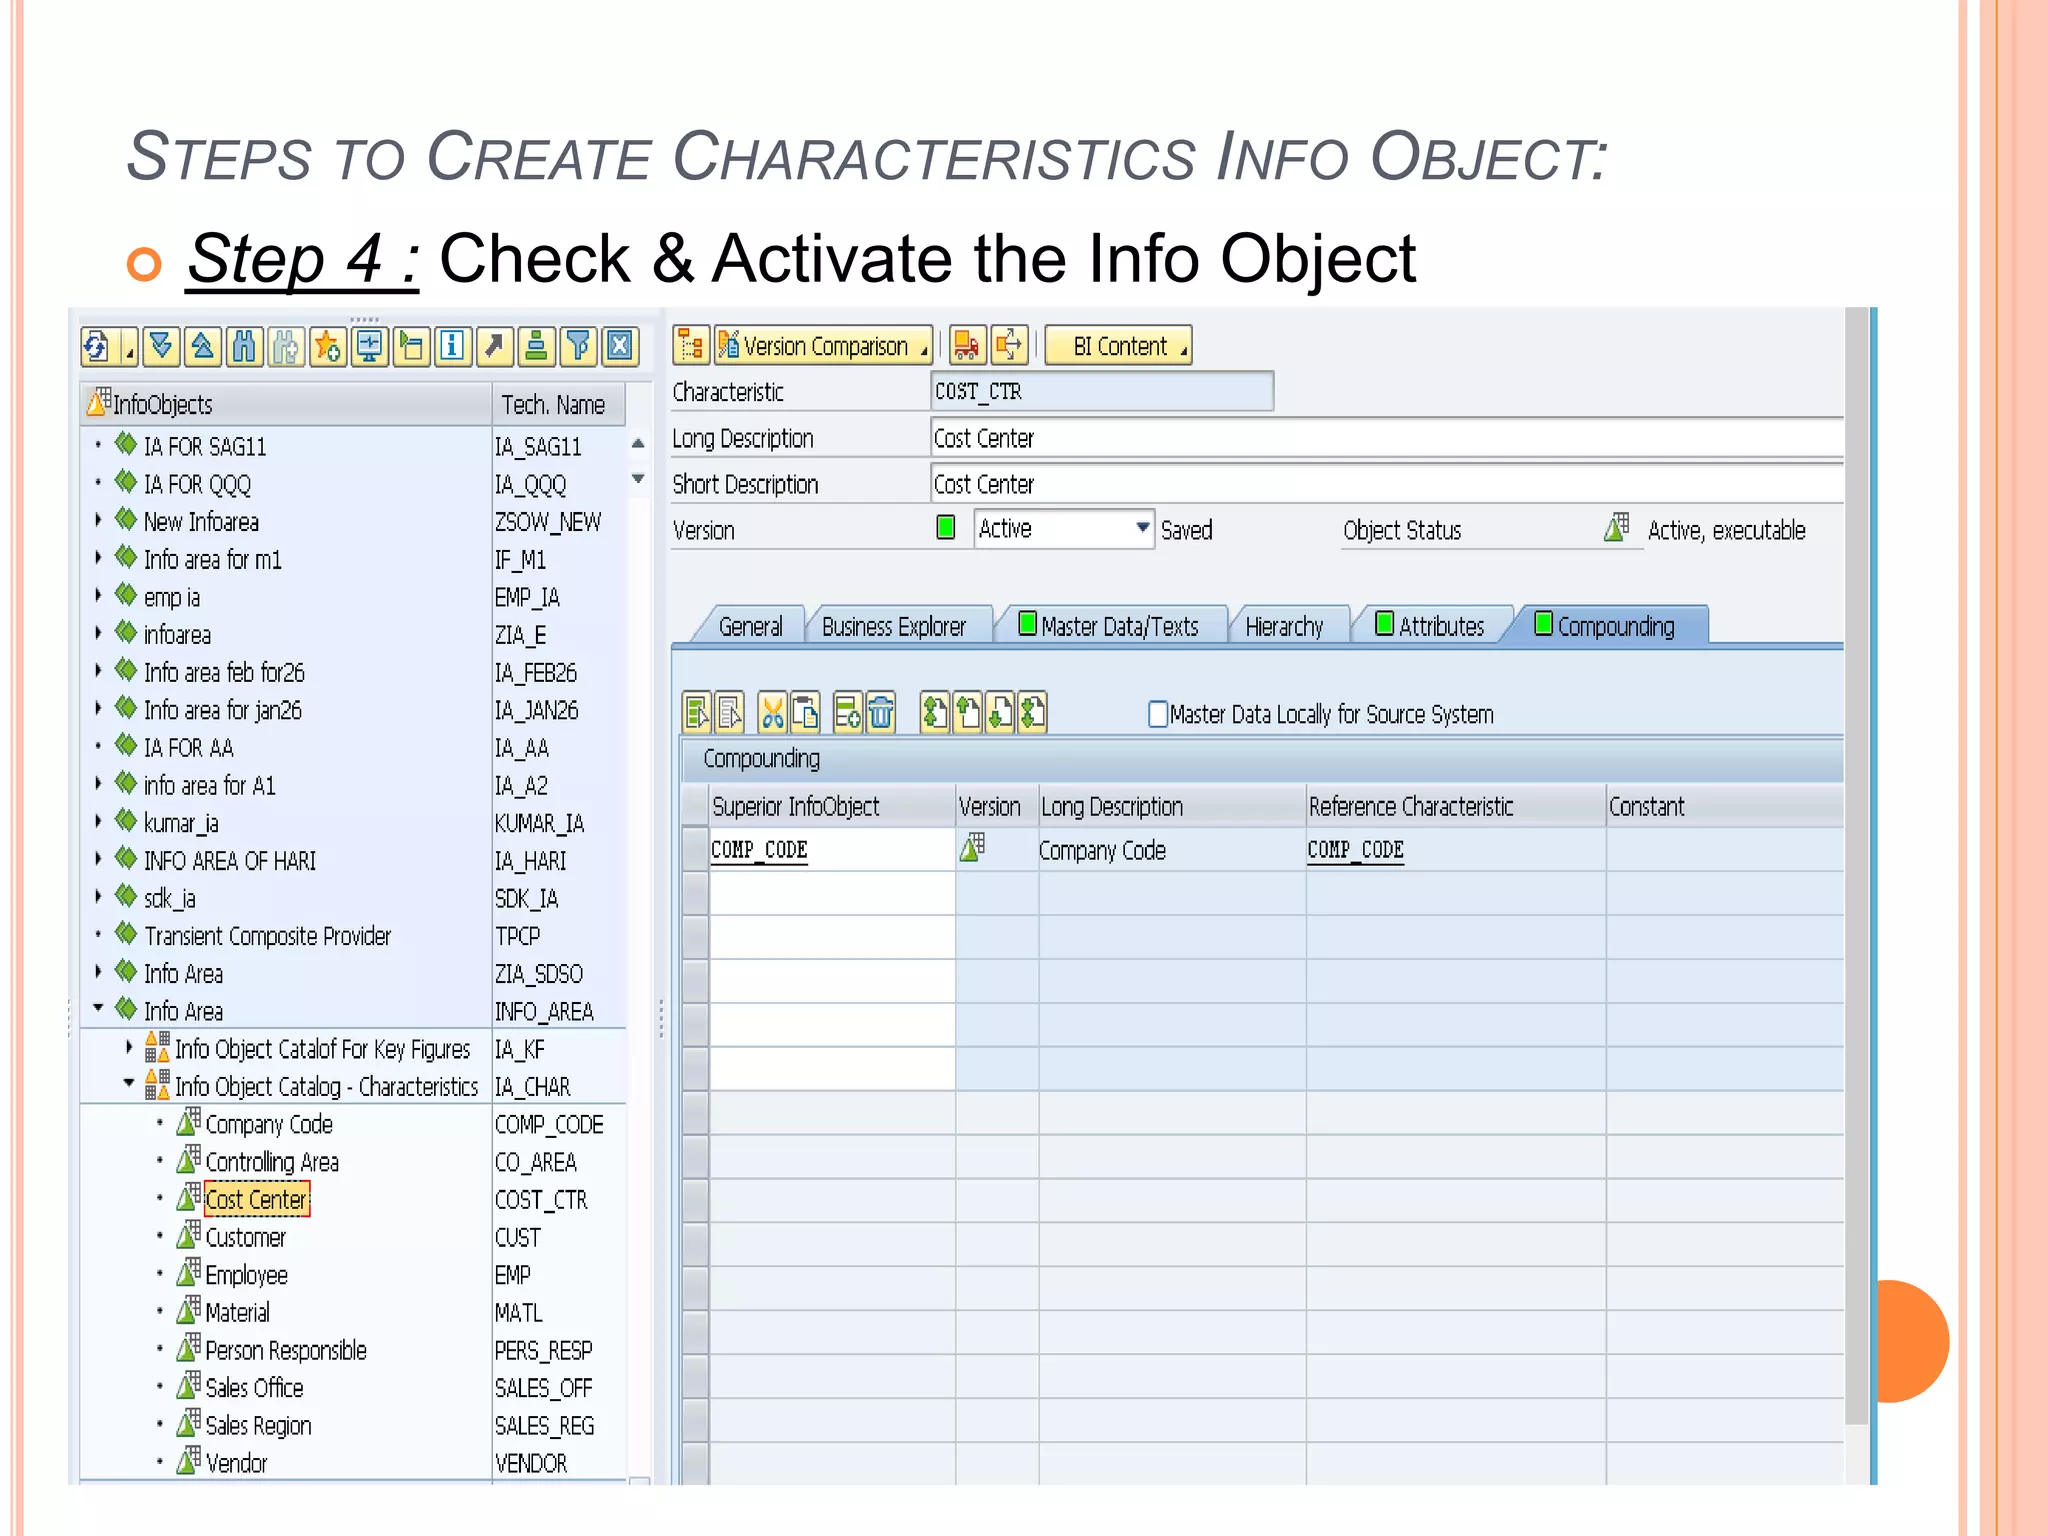Click the Add to favorites star icon
Screen dimensions: 2048x1536
point(328,347)
